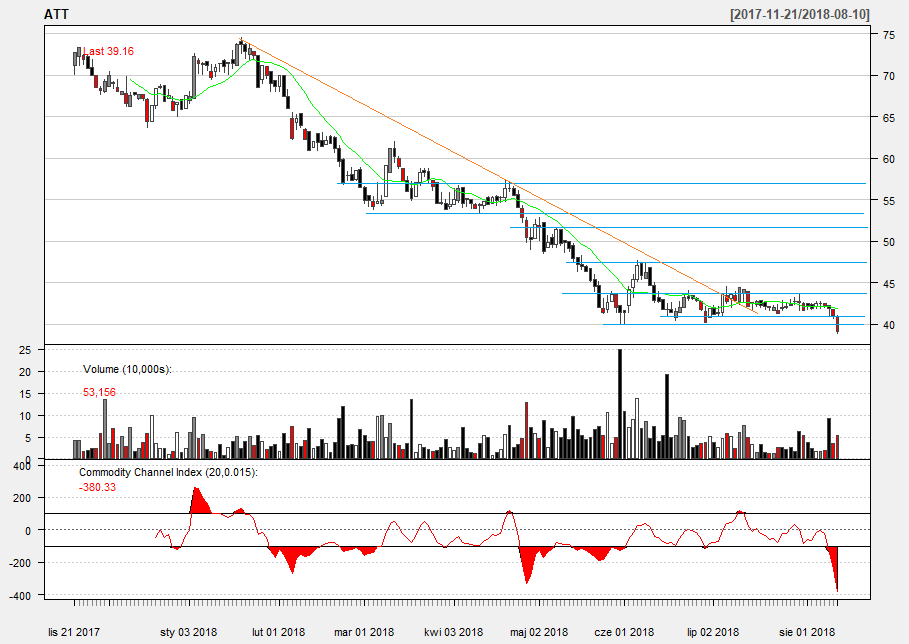Viewport: 909px width, 644px height.
Task: Click the 45 price axis label
Action: tap(888, 283)
